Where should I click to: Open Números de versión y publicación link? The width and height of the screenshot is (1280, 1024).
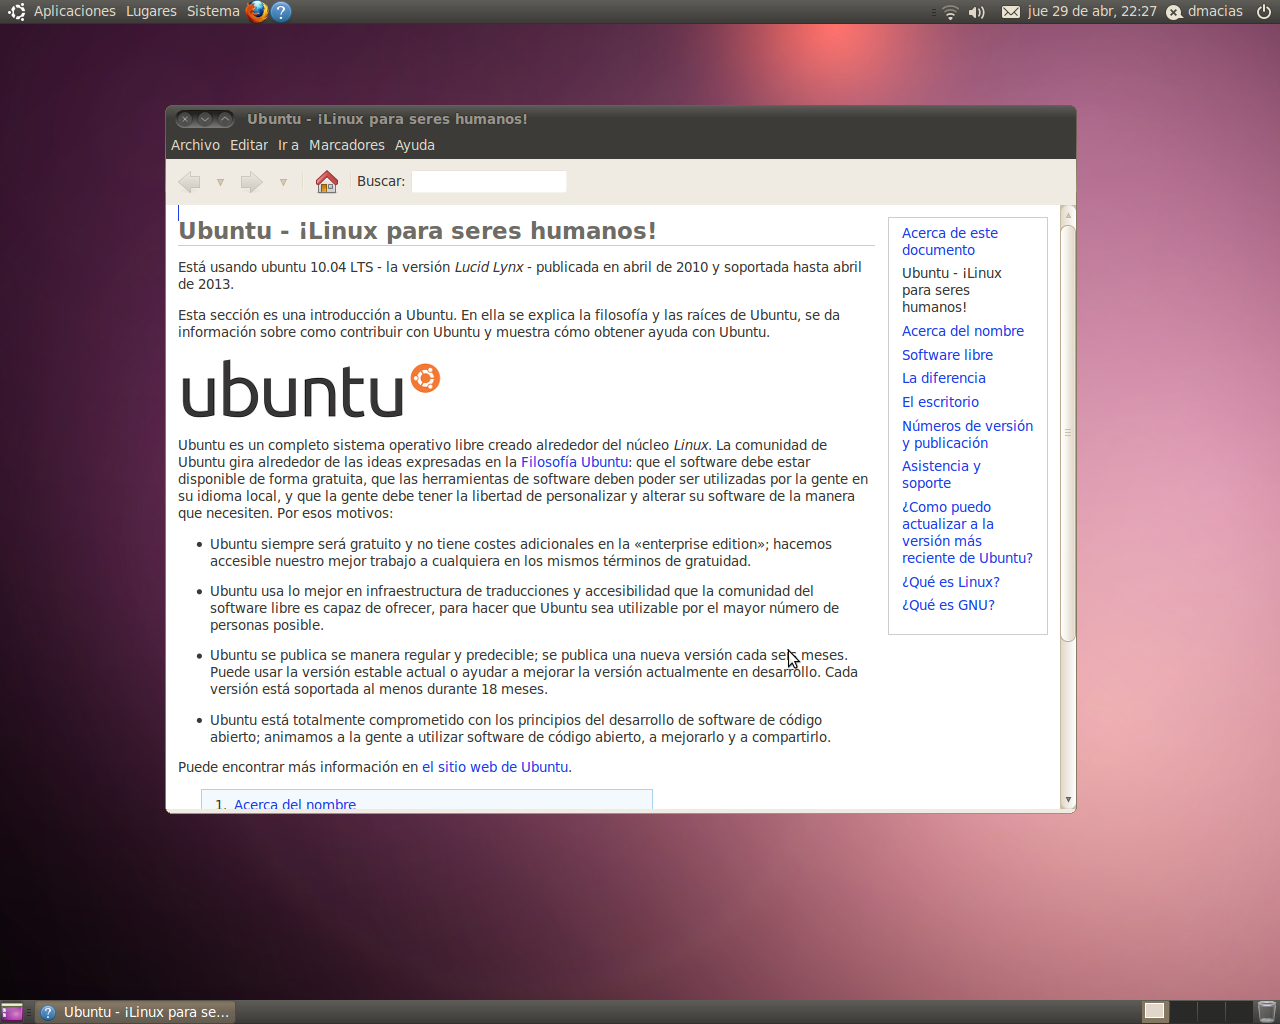click(967, 434)
